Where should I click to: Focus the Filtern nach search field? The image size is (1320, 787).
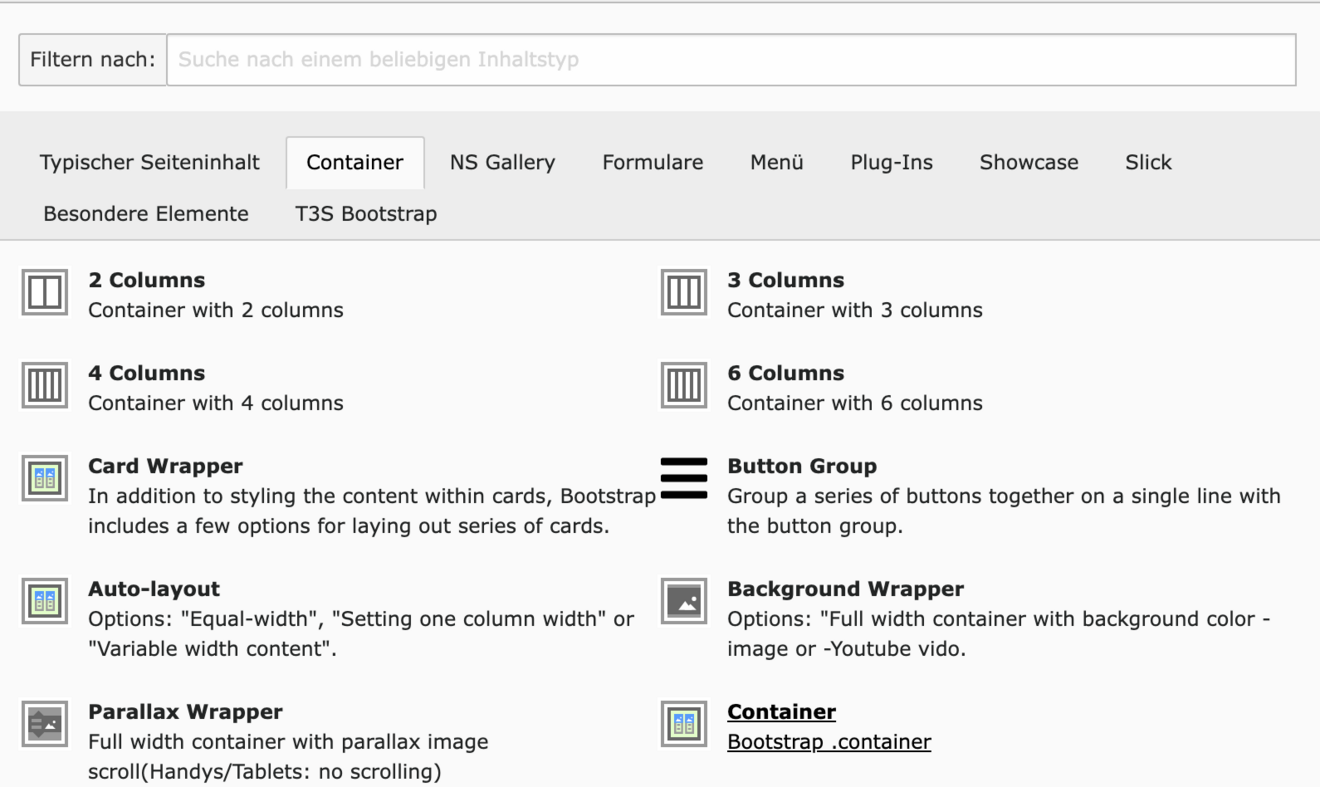tap(730, 59)
